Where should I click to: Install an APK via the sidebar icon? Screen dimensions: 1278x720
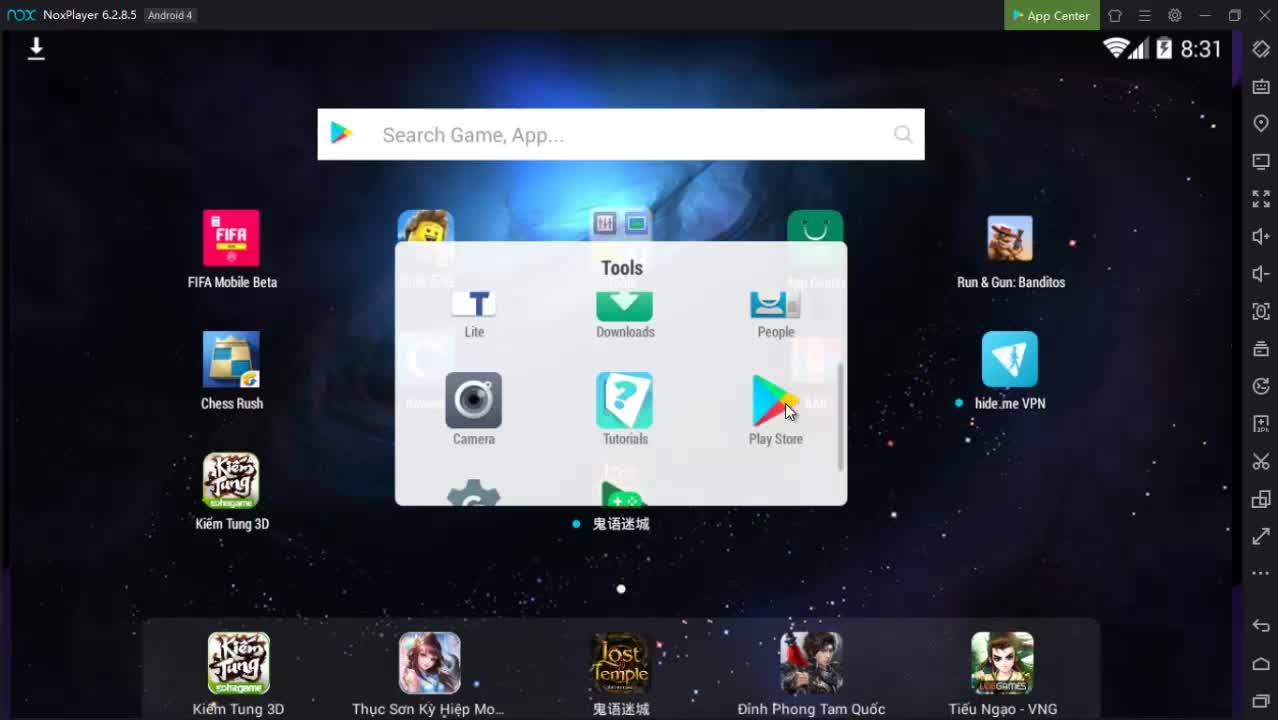pos(1261,424)
